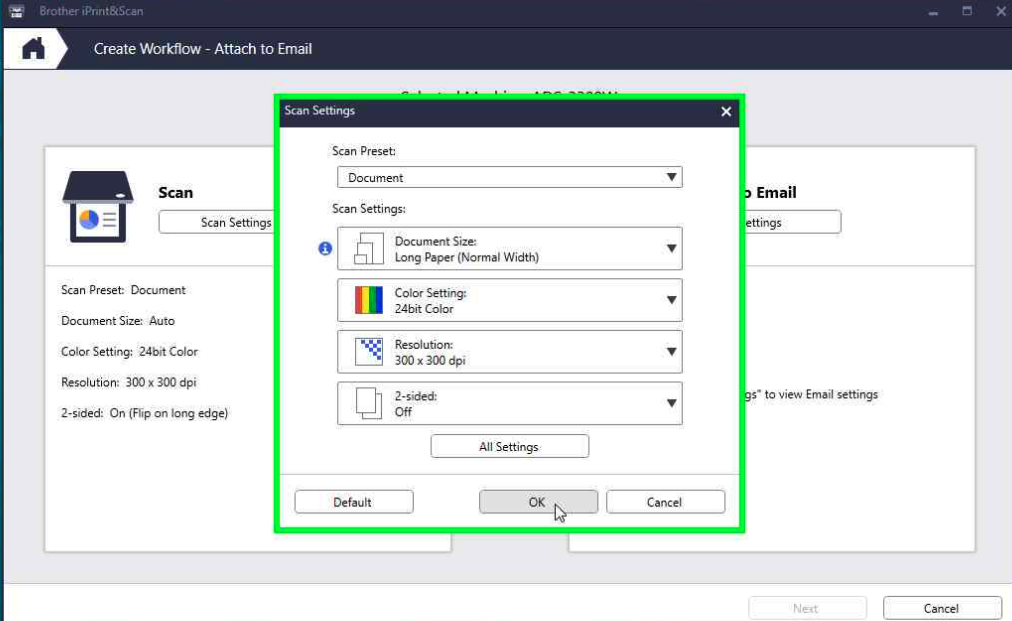Click the info icon beside Document Size
Image resolution: width=1012 pixels, height=621 pixels.
[x=325, y=249]
